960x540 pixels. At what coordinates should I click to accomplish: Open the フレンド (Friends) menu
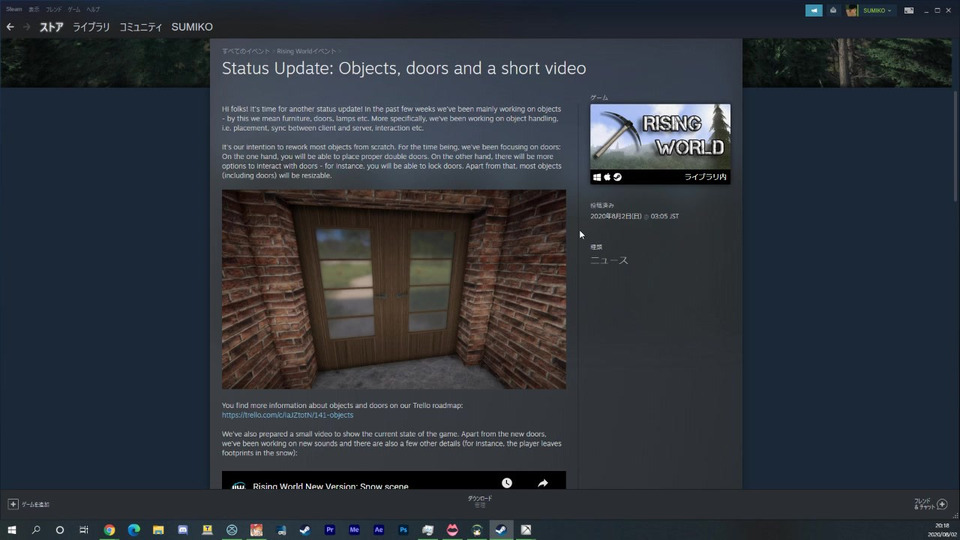click(x=53, y=9)
